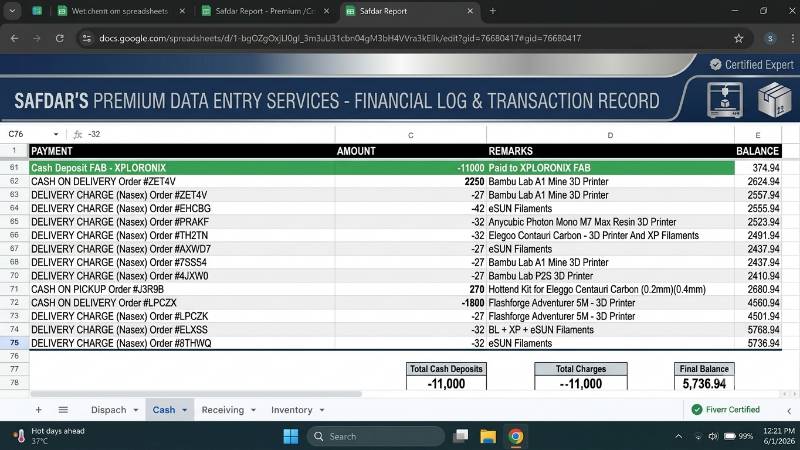Bookmark this page with the star icon
The image size is (800, 450).
click(x=738, y=38)
